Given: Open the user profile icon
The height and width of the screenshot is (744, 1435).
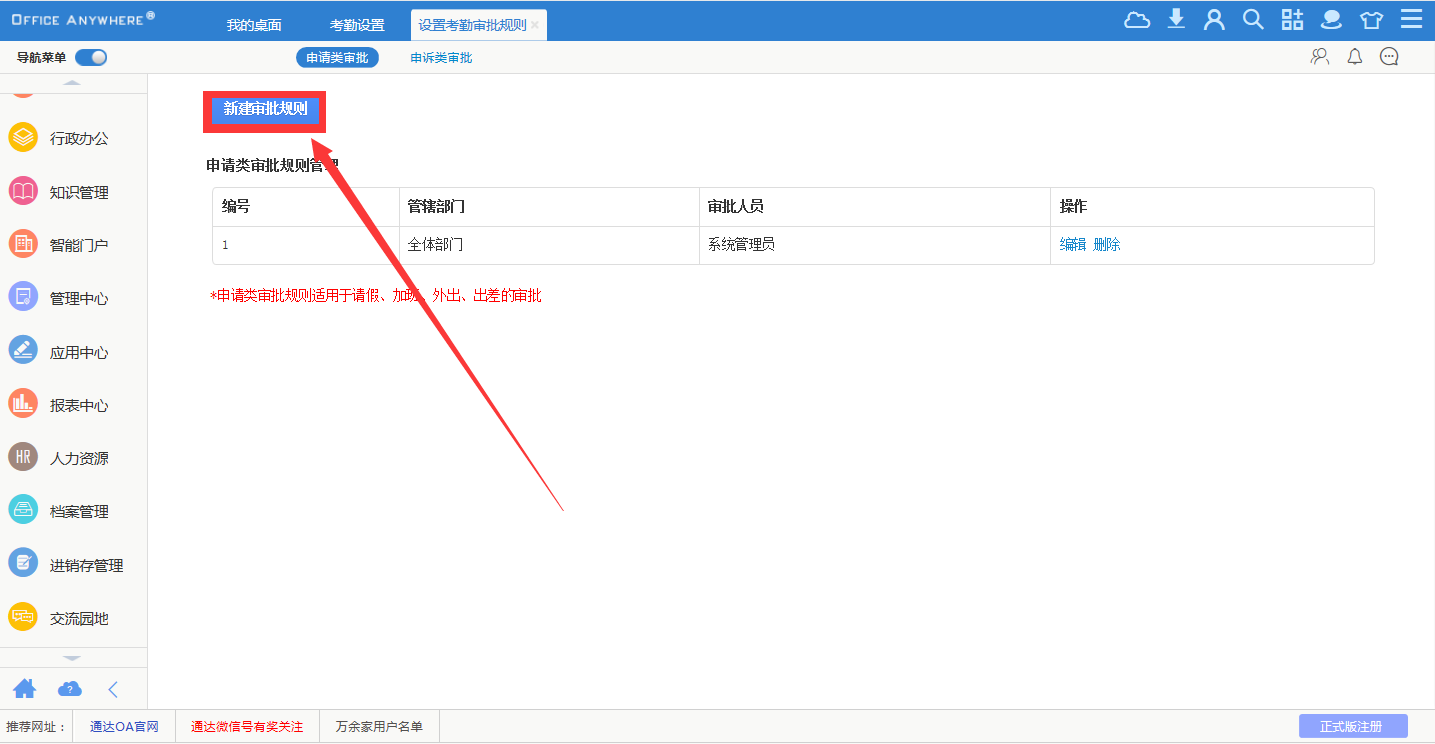Looking at the screenshot, I should tap(1214, 20).
